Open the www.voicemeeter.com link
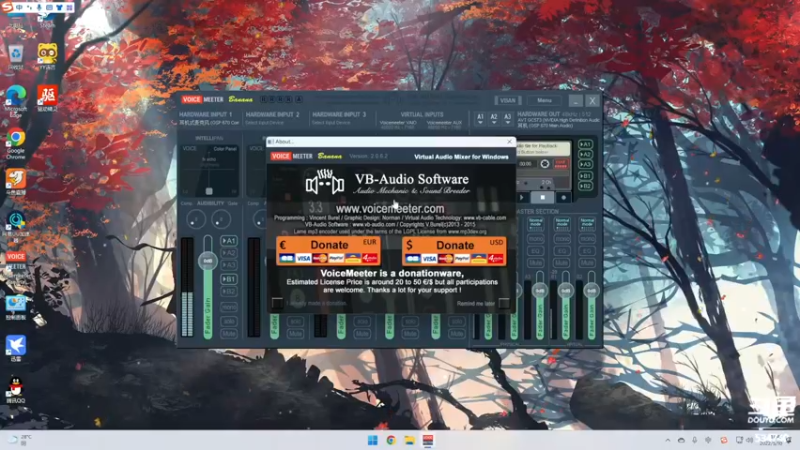Viewport: 800px width, 450px height. 390,209
